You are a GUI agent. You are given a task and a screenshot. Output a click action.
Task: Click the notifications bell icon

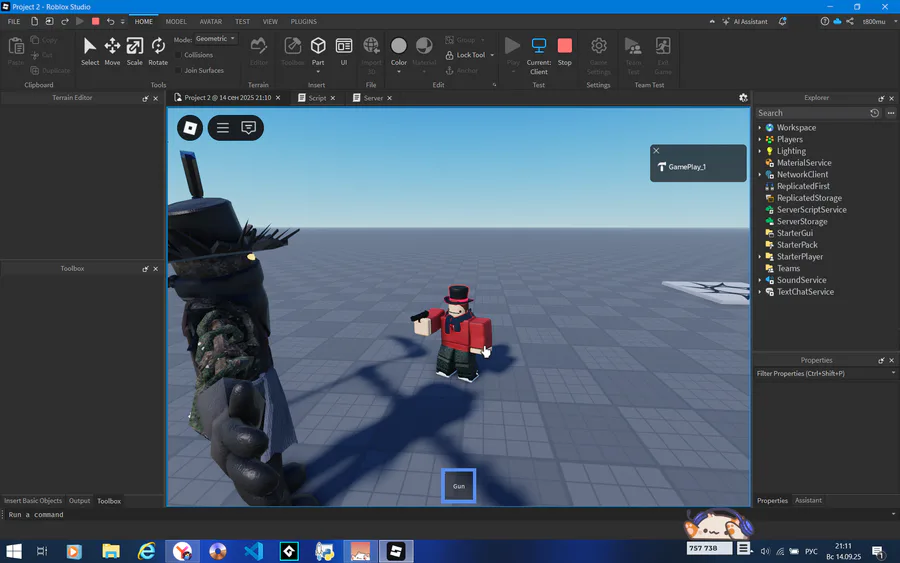click(x=782, y=21)
